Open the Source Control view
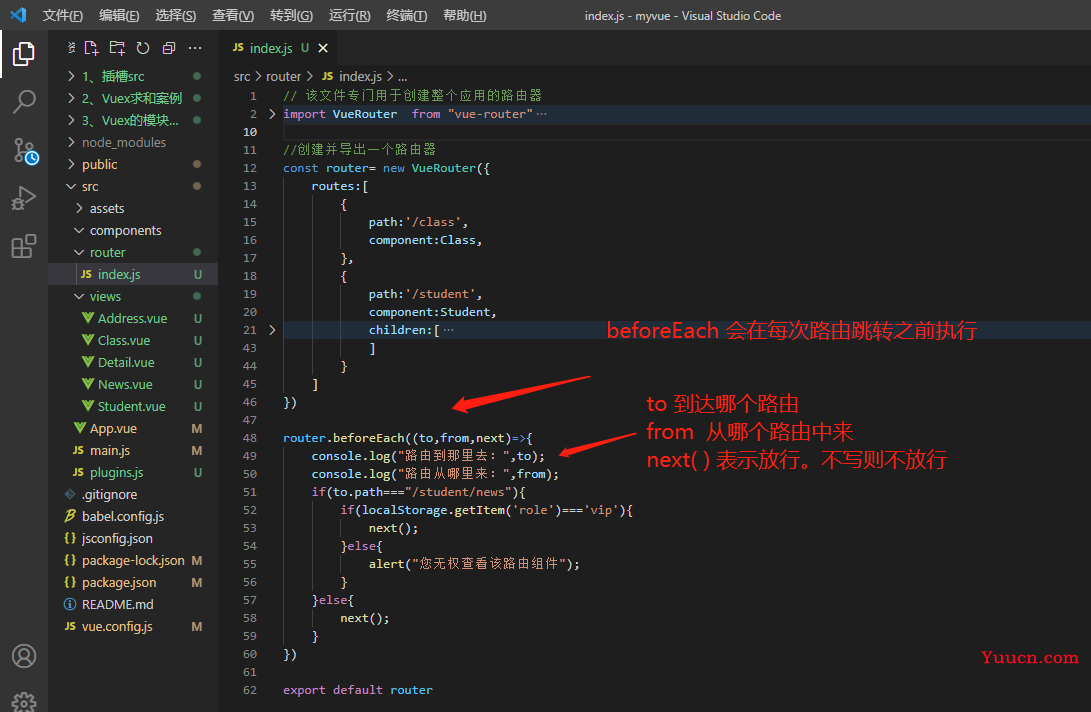Viewport: 1091px width, 712px height. 25,150
